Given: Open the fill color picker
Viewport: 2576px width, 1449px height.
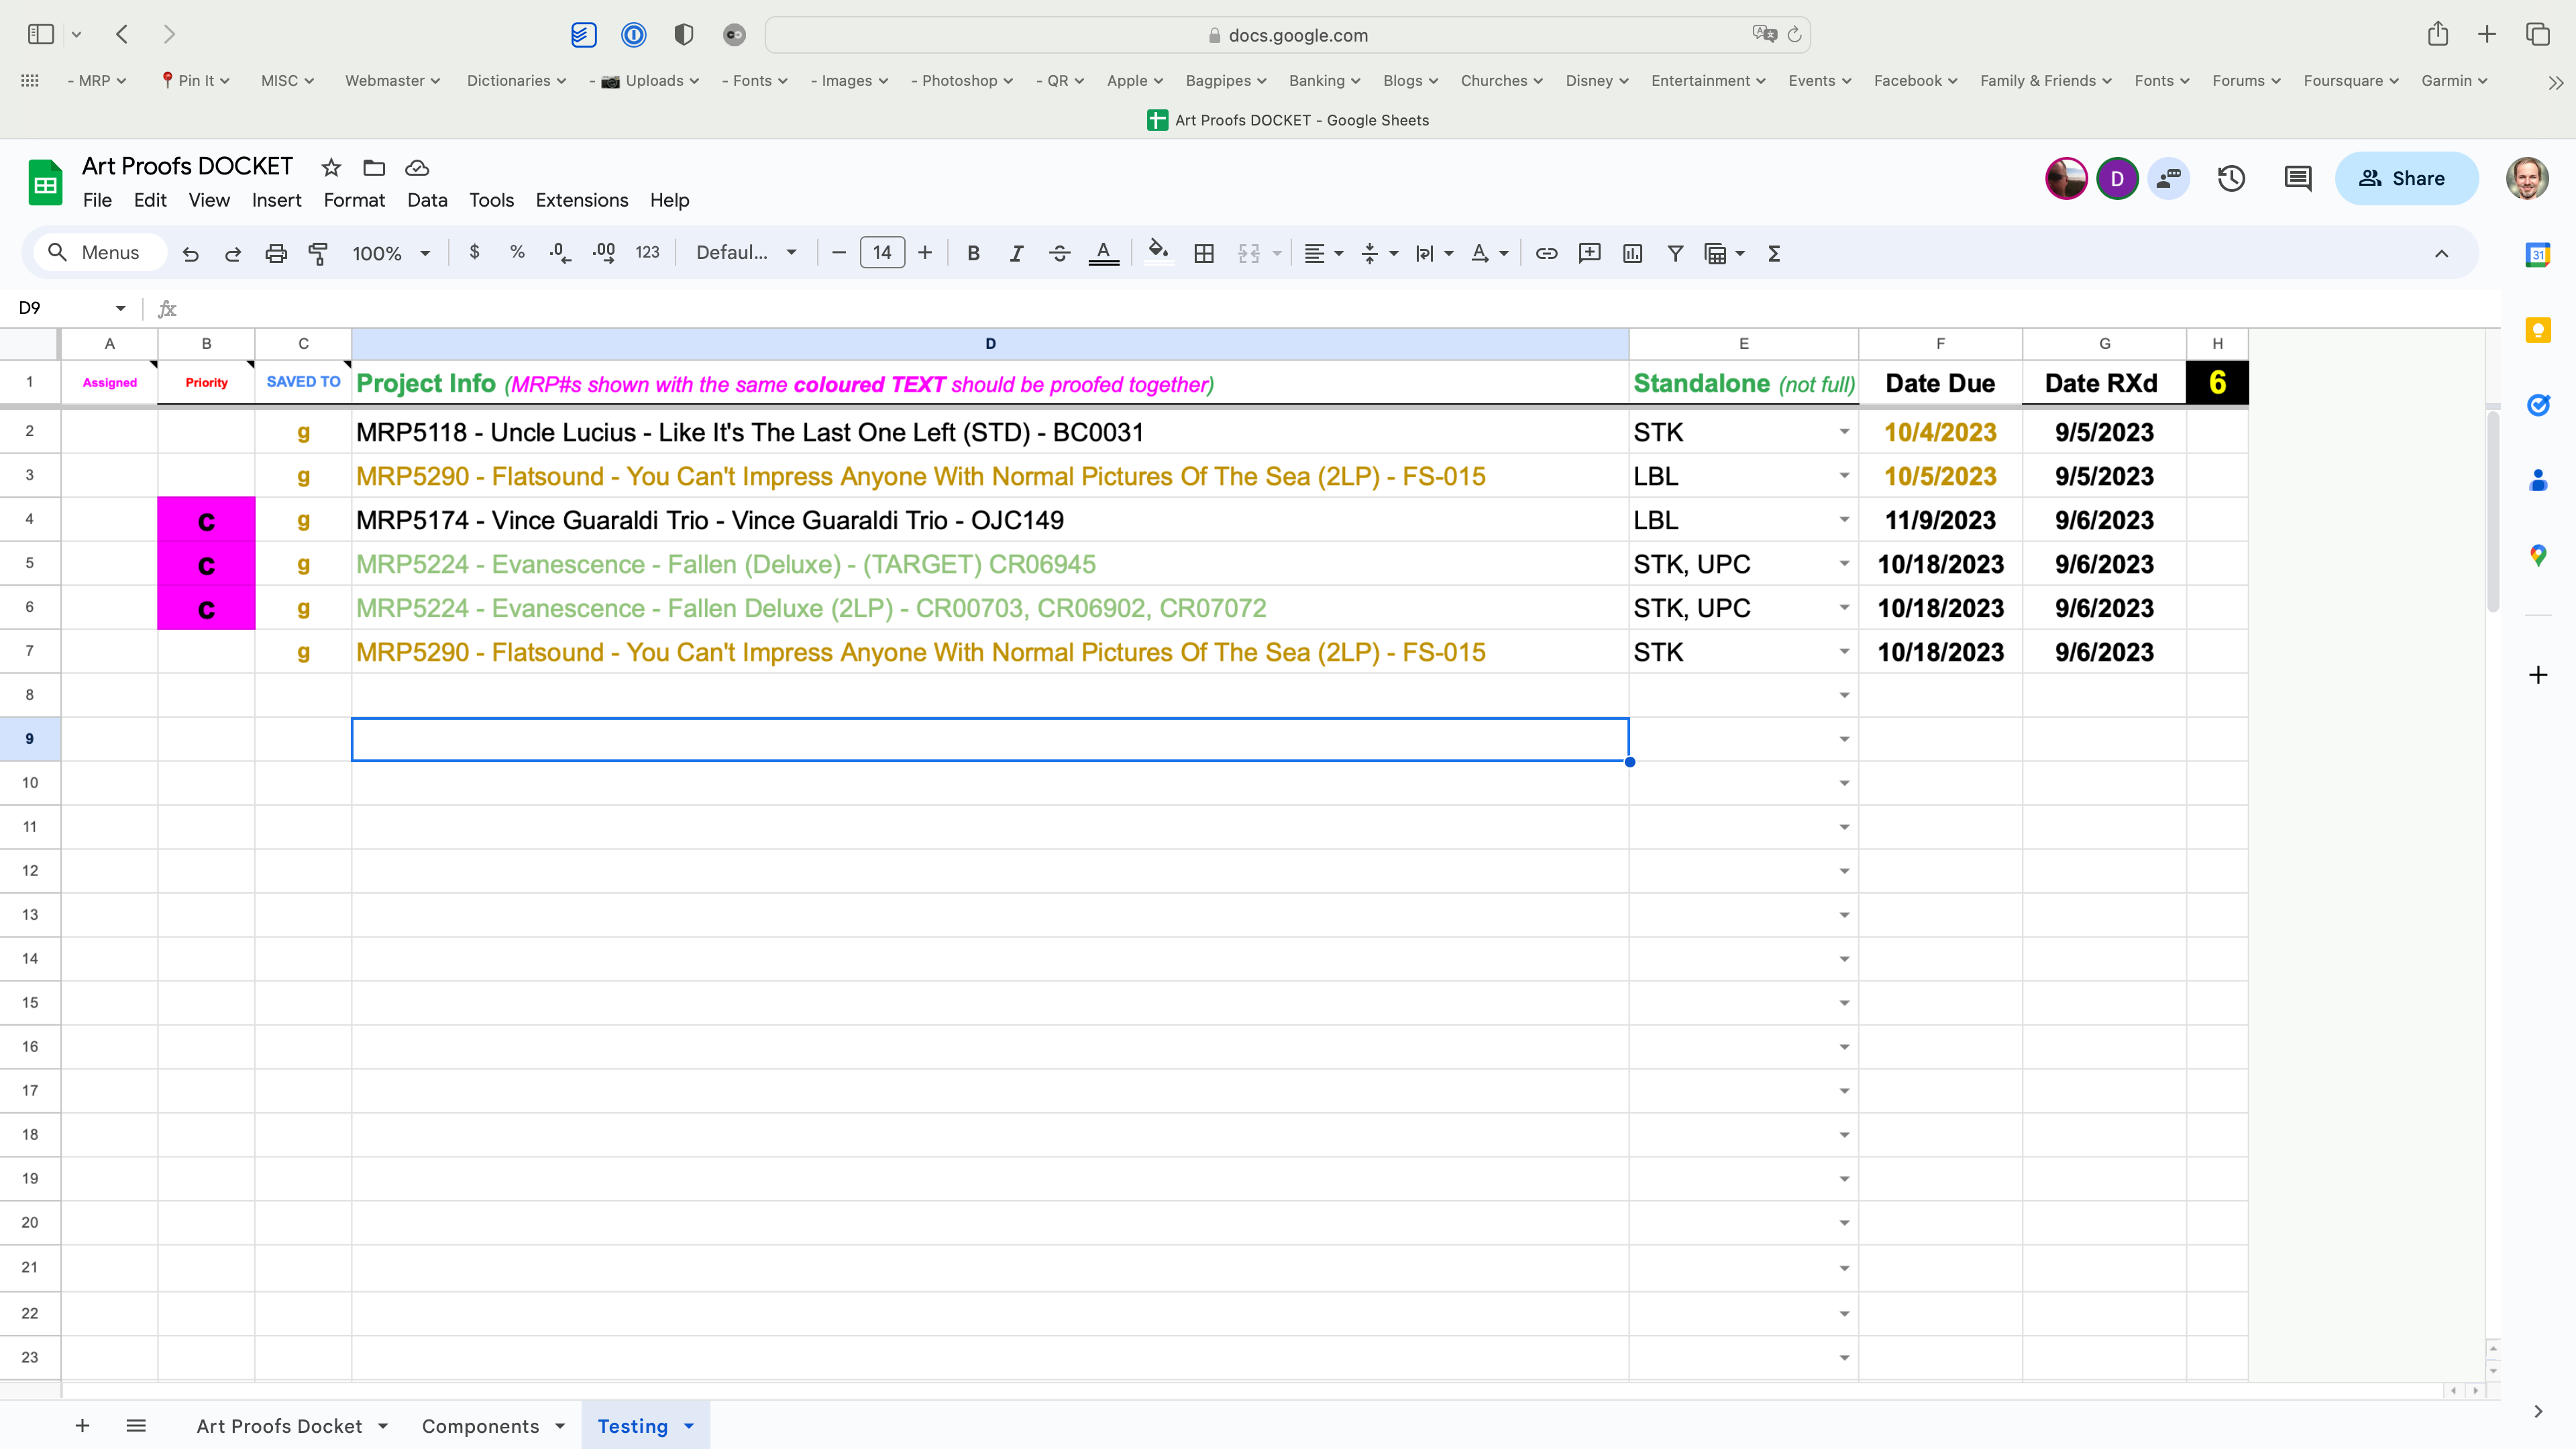Looking at the screenshot, I should [1158, 253].
